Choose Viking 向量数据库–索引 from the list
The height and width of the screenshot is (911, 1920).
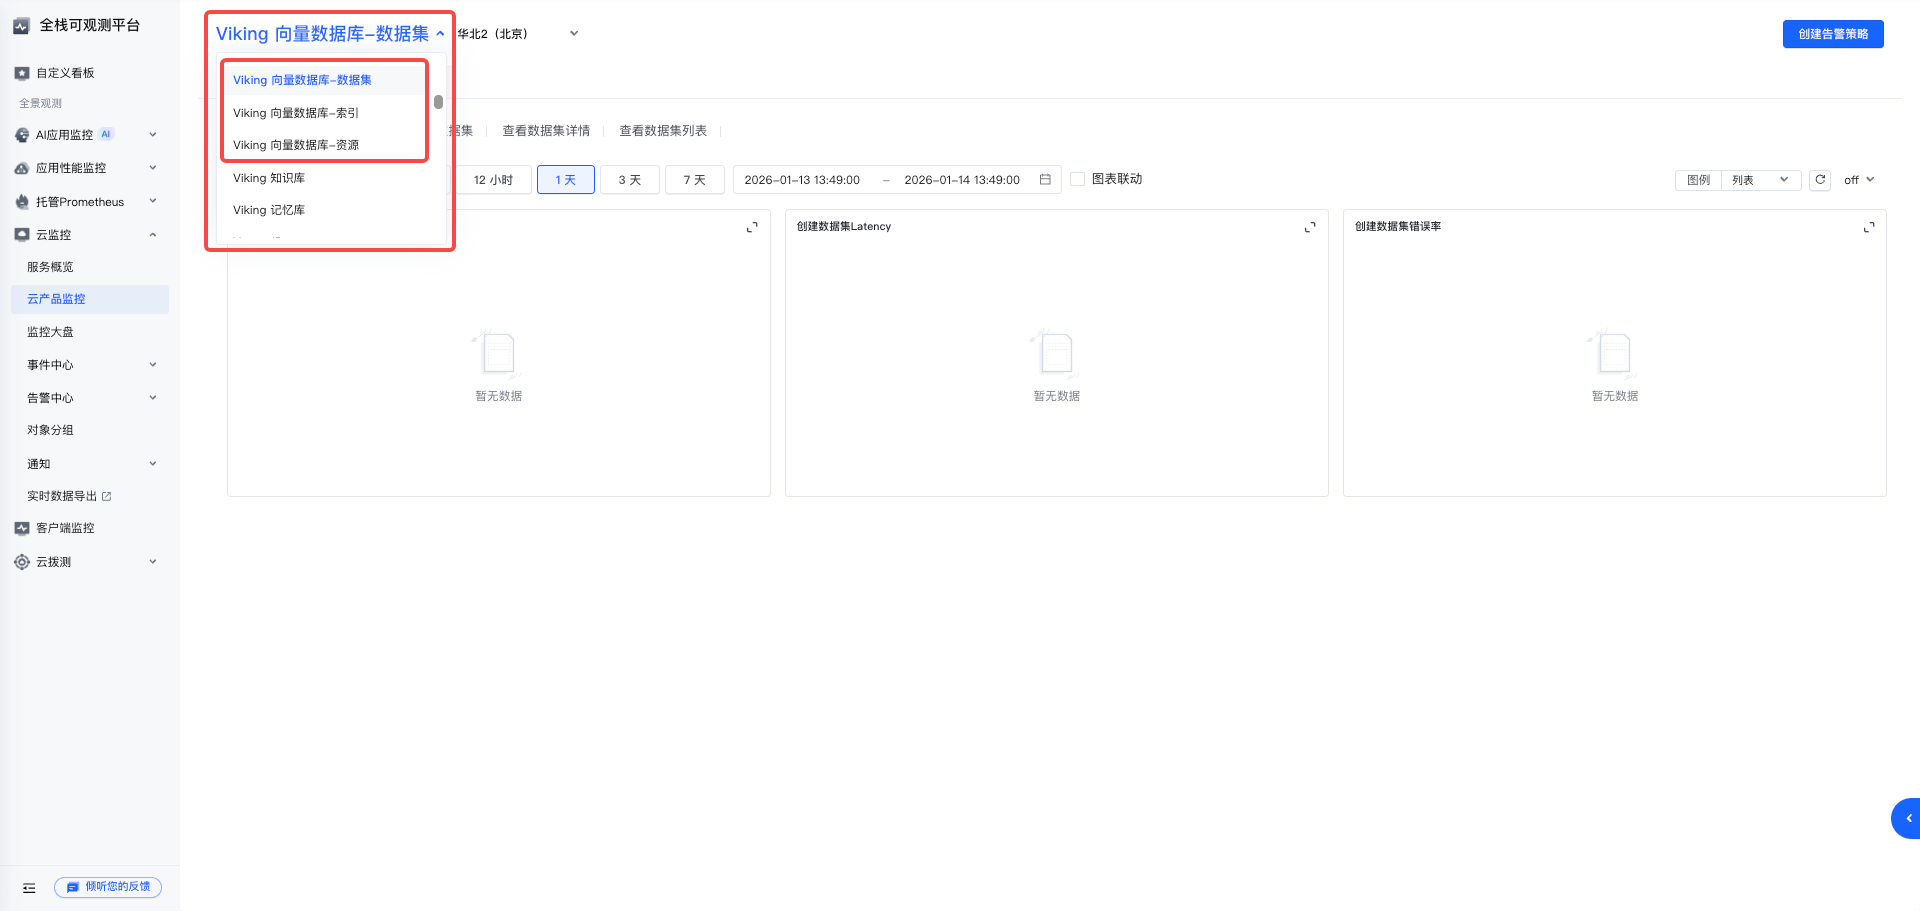coord(296,113)
